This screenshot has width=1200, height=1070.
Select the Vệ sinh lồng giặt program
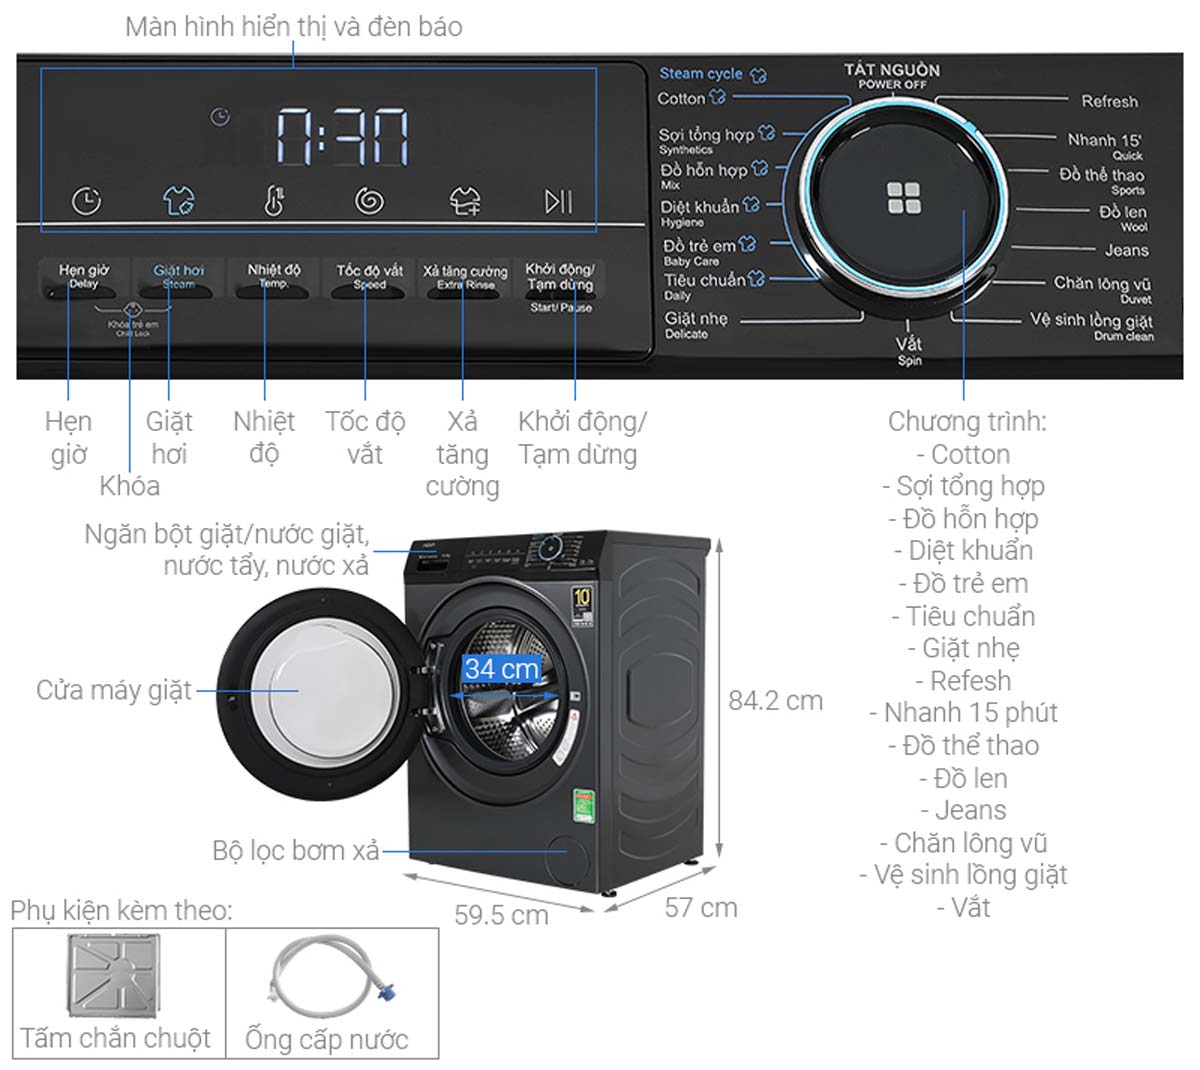(1091, 321)
